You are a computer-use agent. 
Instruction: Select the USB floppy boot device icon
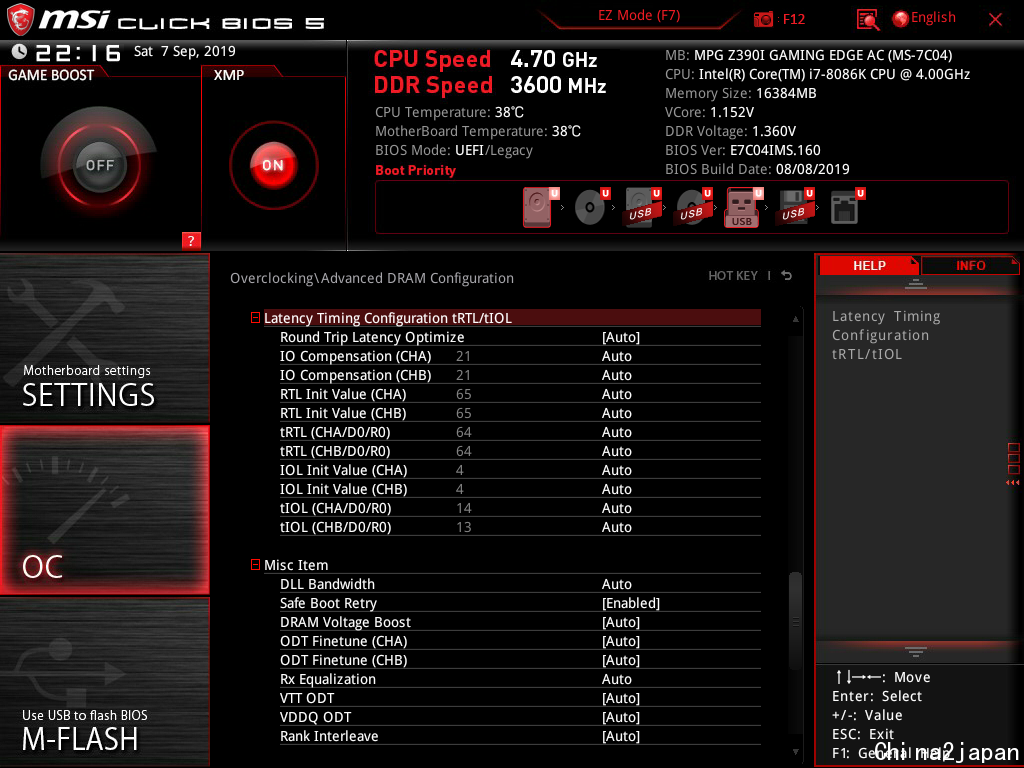point(795,207)
